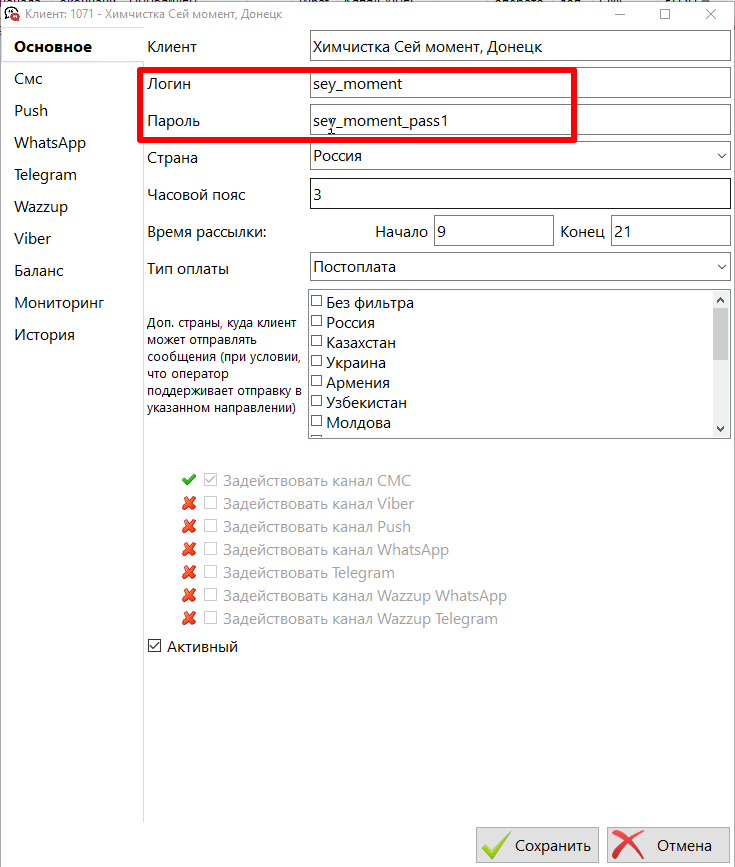Image resolution: width=735 pixels, height=867 pixels.
Task: Tick the Армения country checkbox
Action: pos(317,382)
